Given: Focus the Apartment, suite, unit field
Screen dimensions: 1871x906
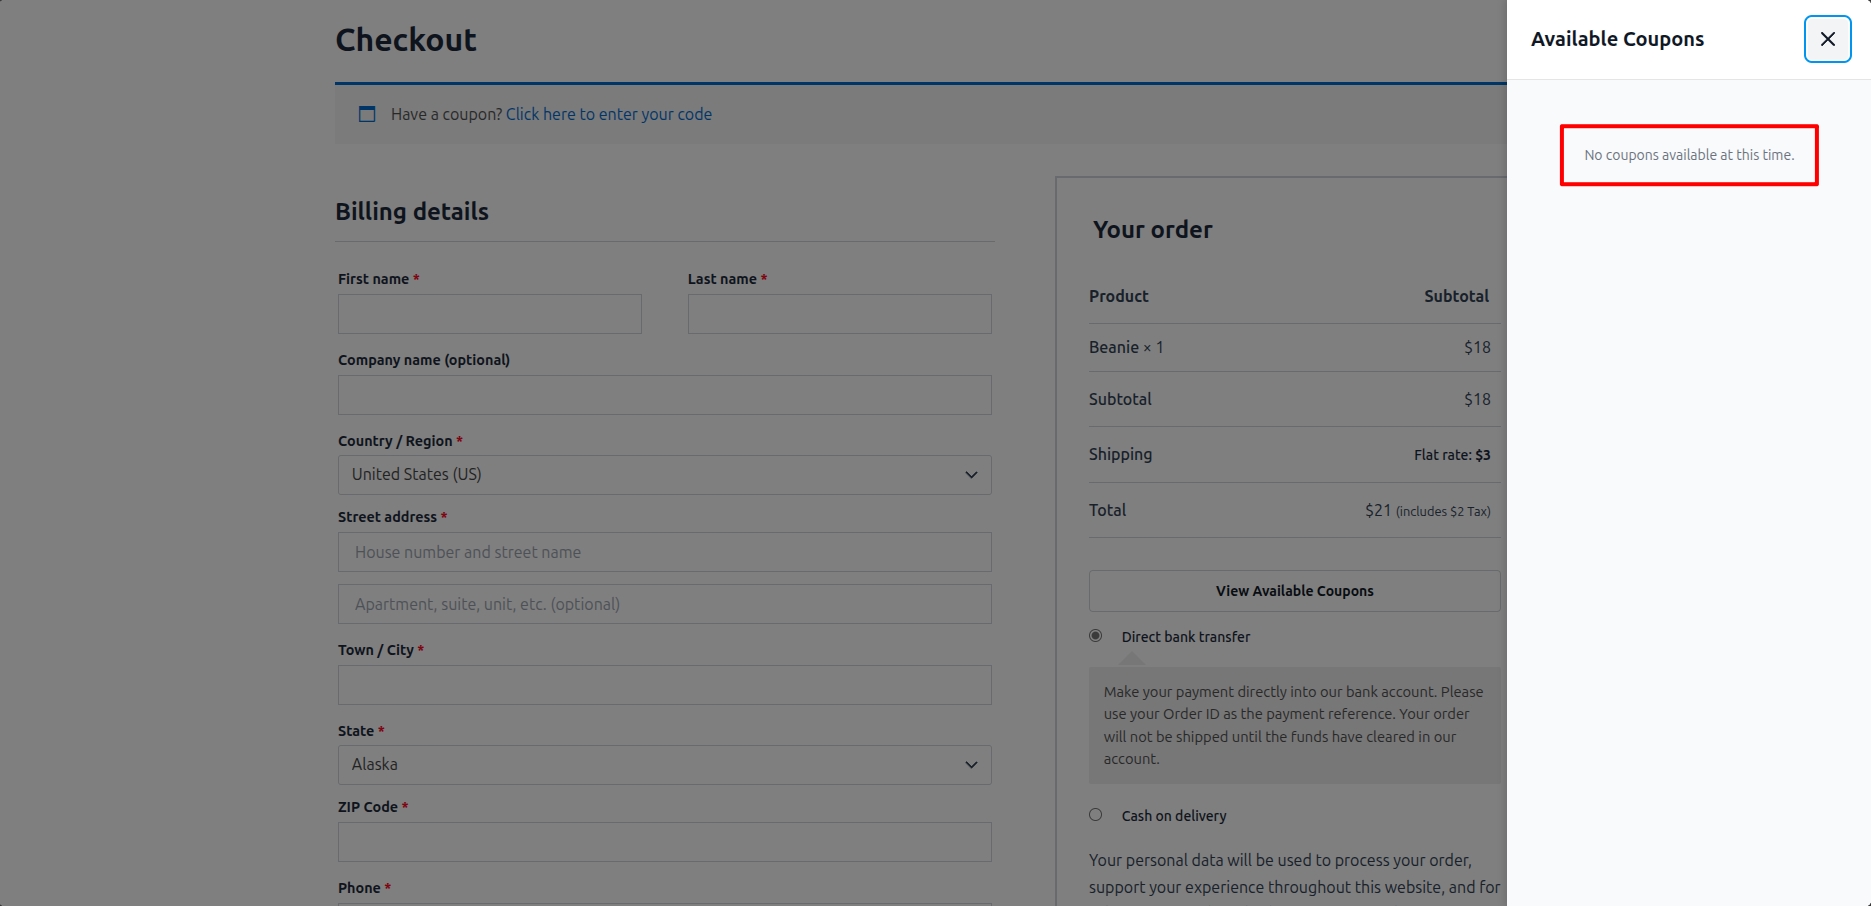Looking at the screenshot, I should tap(664, 604).
